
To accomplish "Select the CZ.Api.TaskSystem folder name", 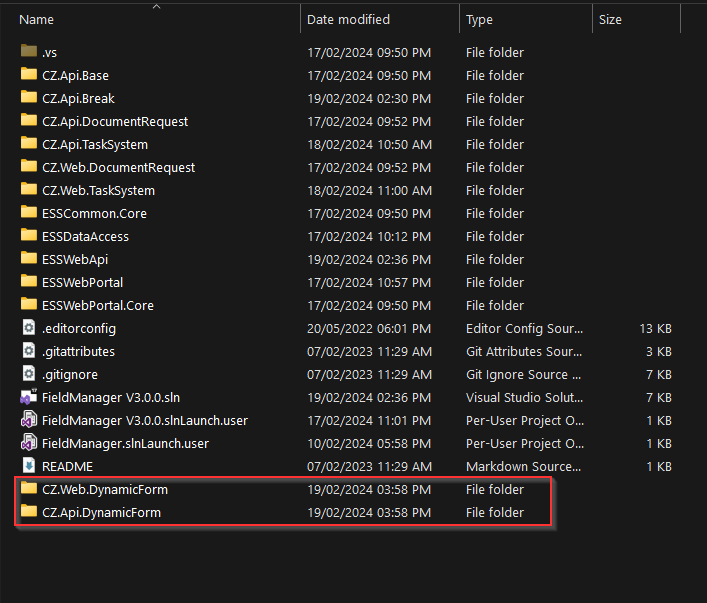I will [95, 144].
